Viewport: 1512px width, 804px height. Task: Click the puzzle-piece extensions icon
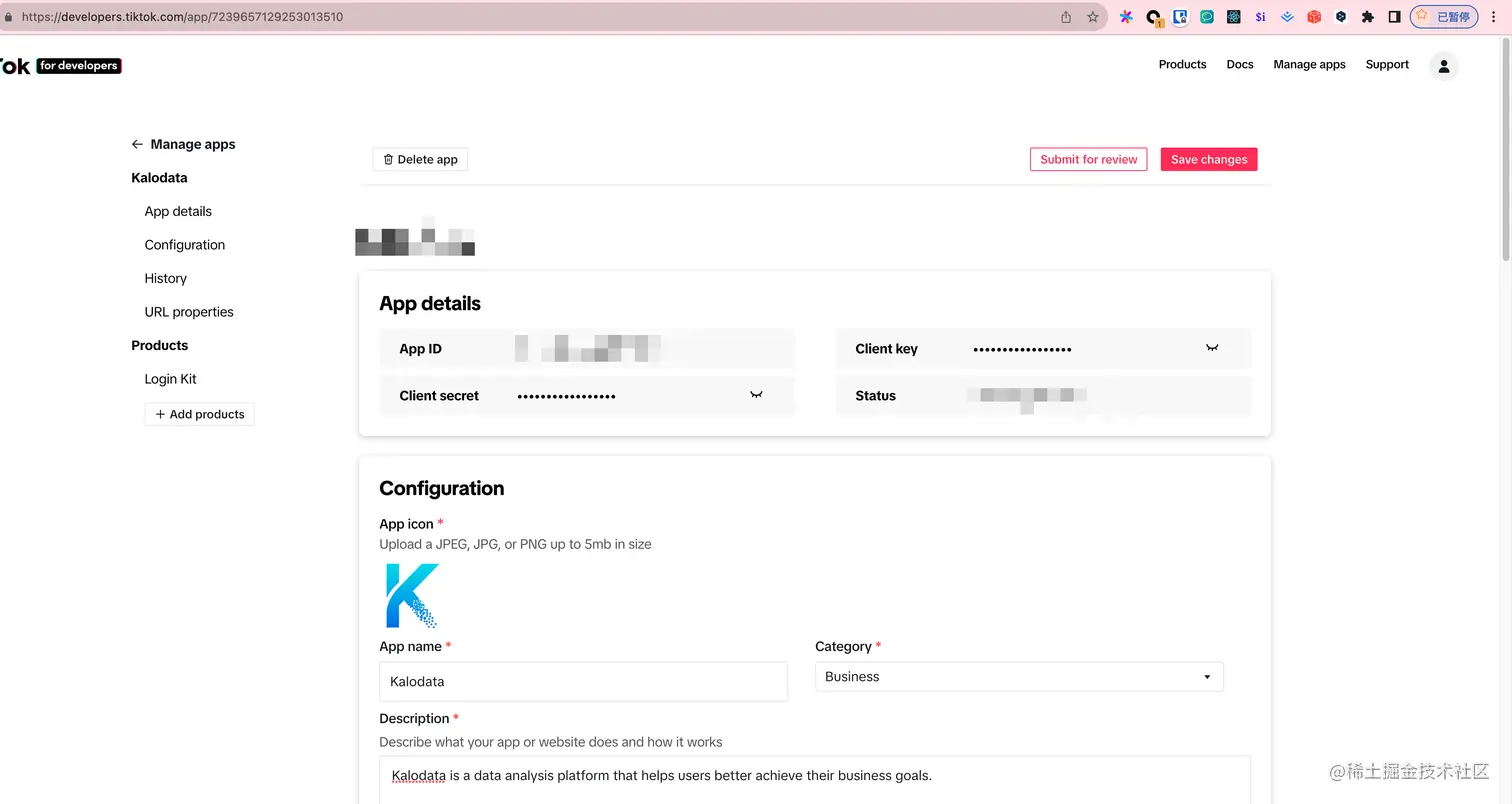click(1368, 17)
